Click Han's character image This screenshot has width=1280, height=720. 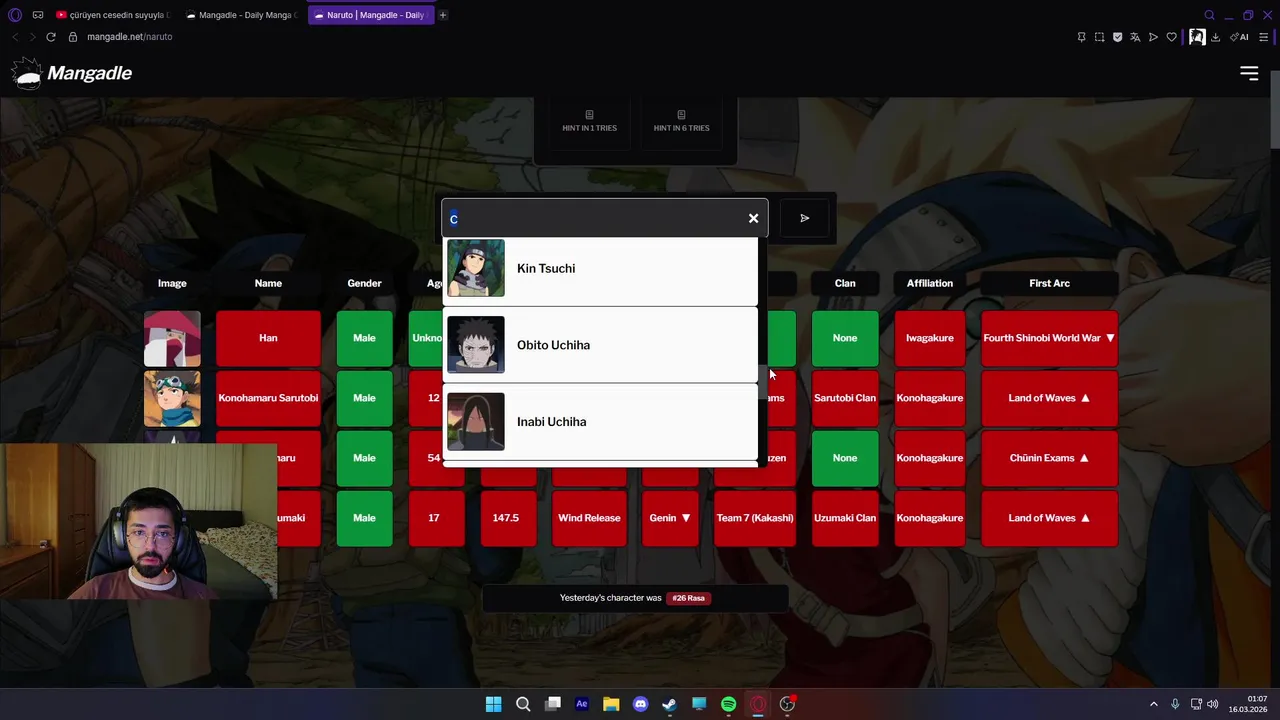tap(172, 338)
